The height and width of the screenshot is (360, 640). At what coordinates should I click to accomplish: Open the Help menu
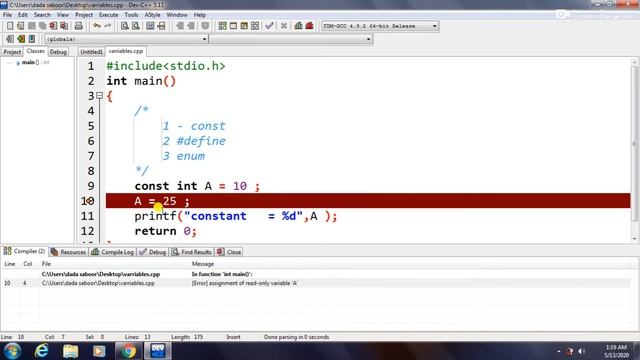200,15
